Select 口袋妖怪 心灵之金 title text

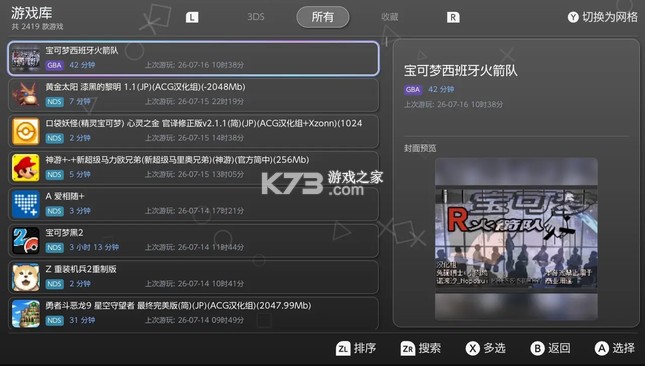204,123
